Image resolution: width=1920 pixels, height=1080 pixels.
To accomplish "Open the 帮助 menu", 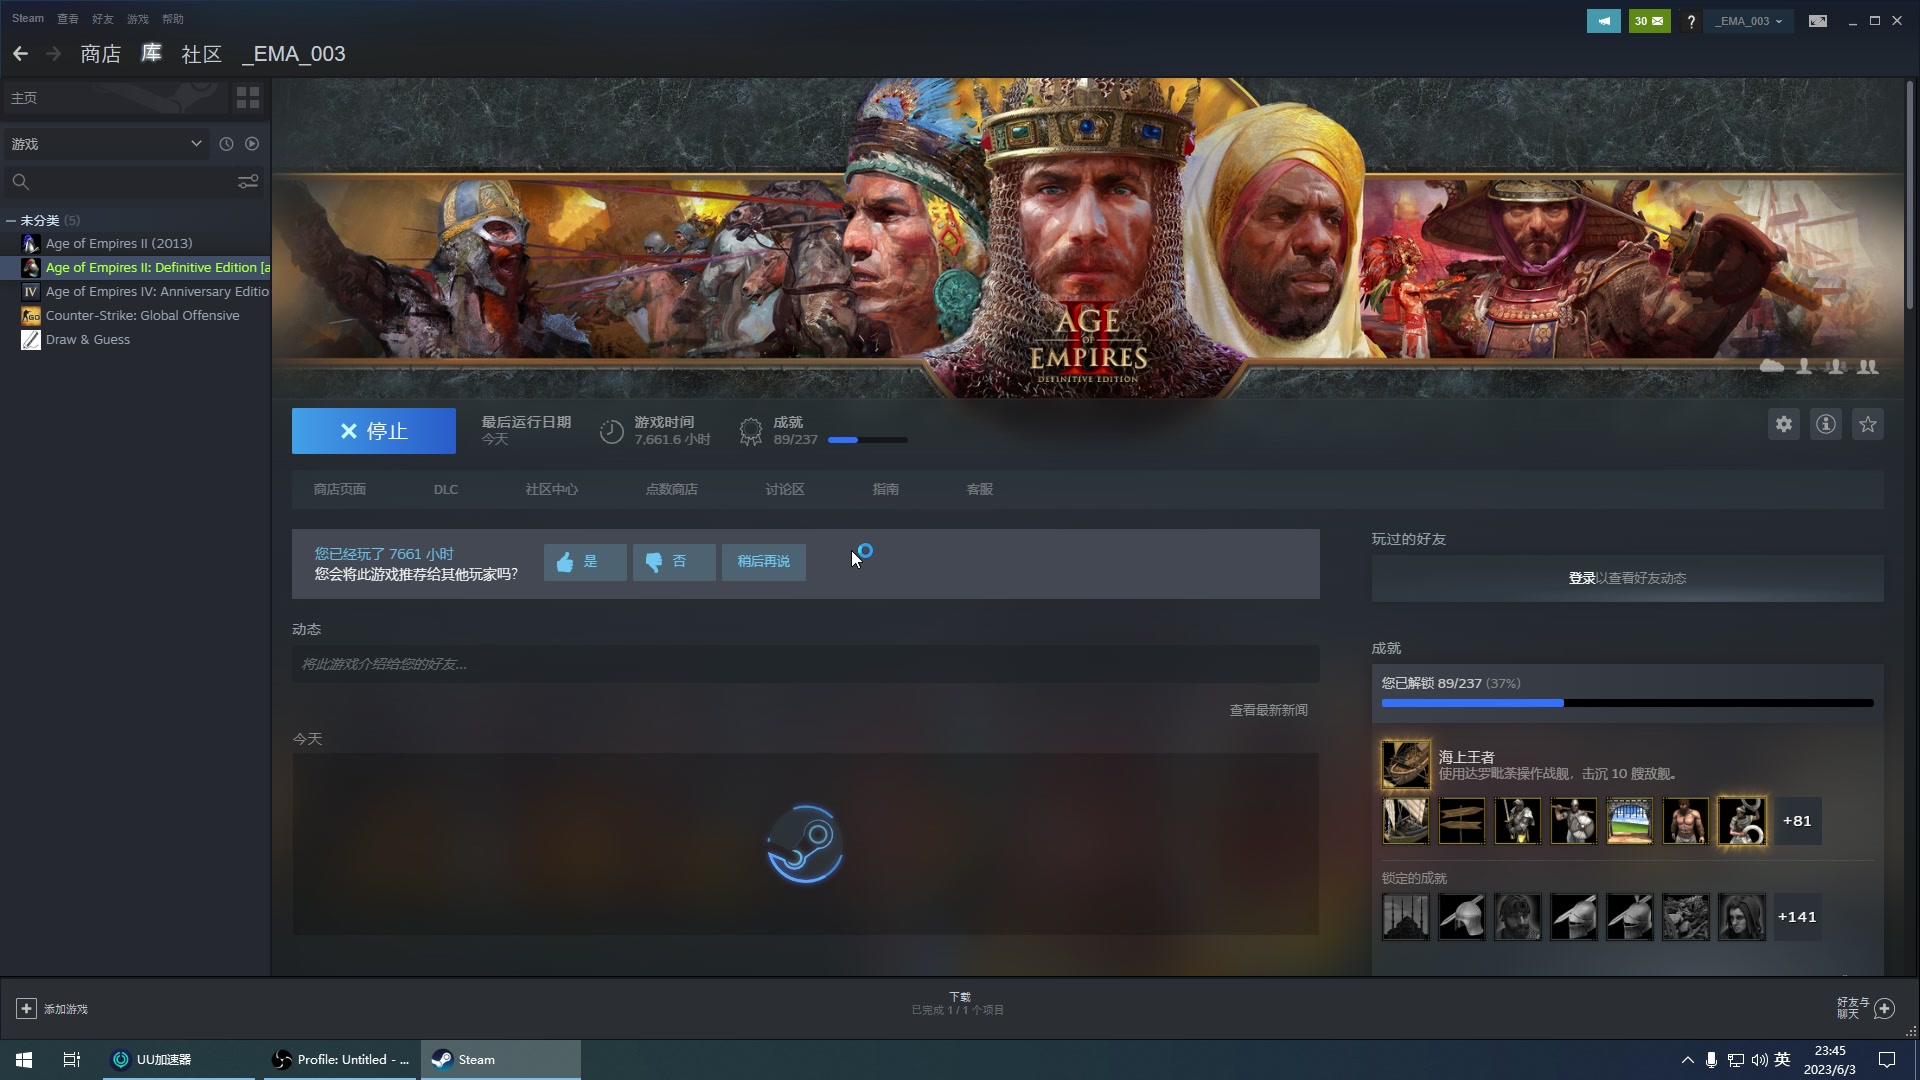I will [x=173, y=19].
